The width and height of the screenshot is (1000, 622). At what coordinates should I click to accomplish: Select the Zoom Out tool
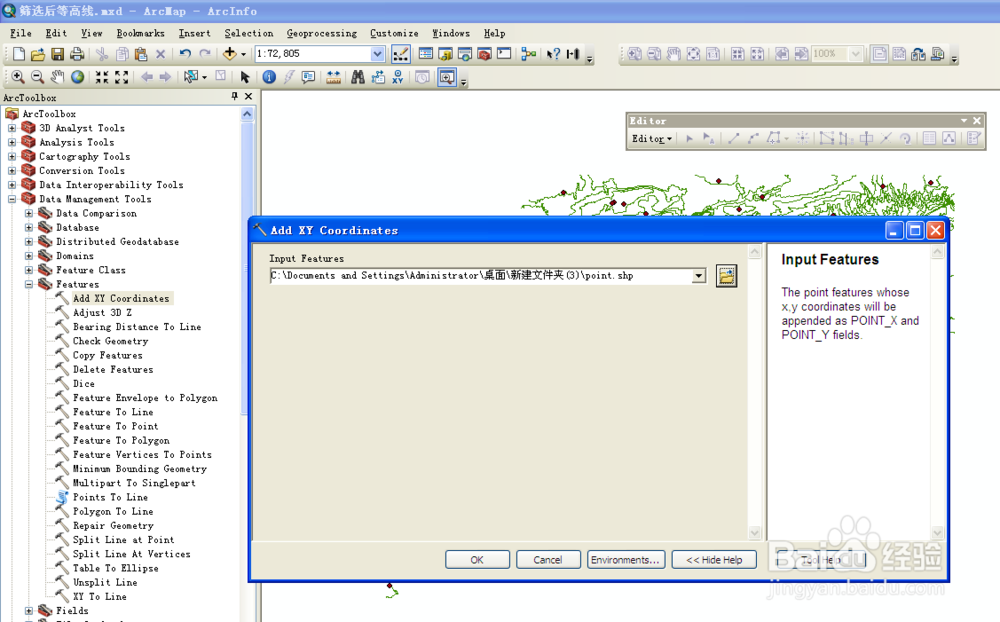click(x=38, y=77)
